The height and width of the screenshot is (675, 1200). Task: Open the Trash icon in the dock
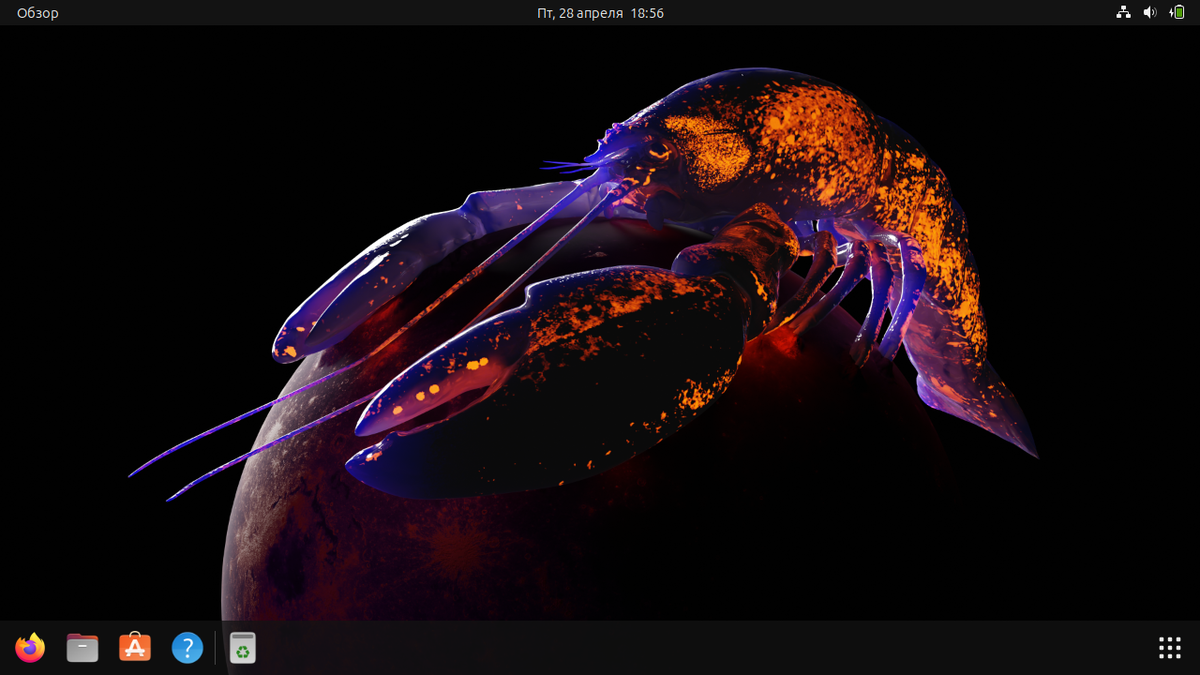(x=243, y=648)
